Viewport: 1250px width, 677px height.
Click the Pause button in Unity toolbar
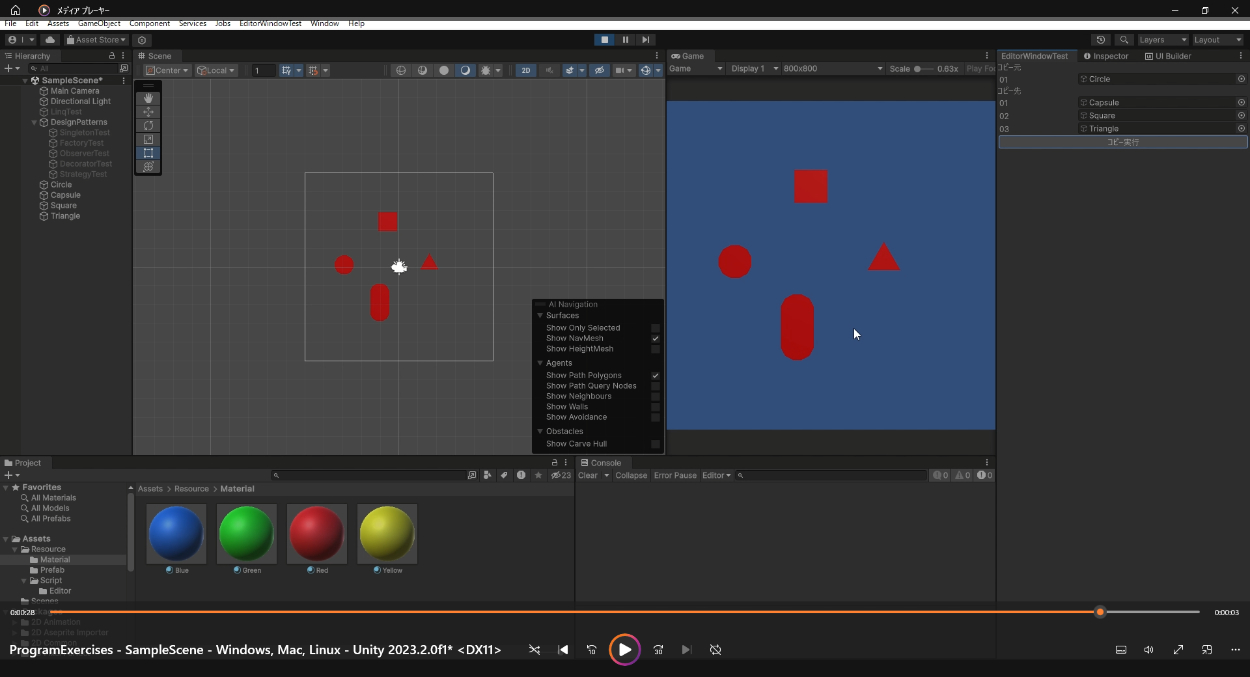626,40
